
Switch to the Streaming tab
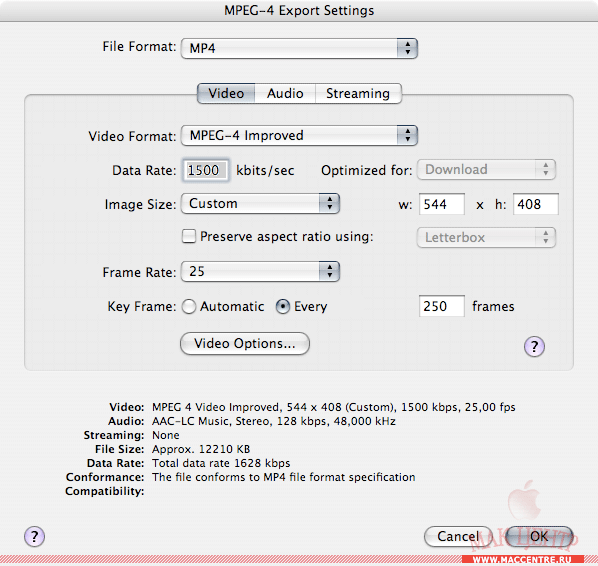pyautogui.click(x=358, y=93)
